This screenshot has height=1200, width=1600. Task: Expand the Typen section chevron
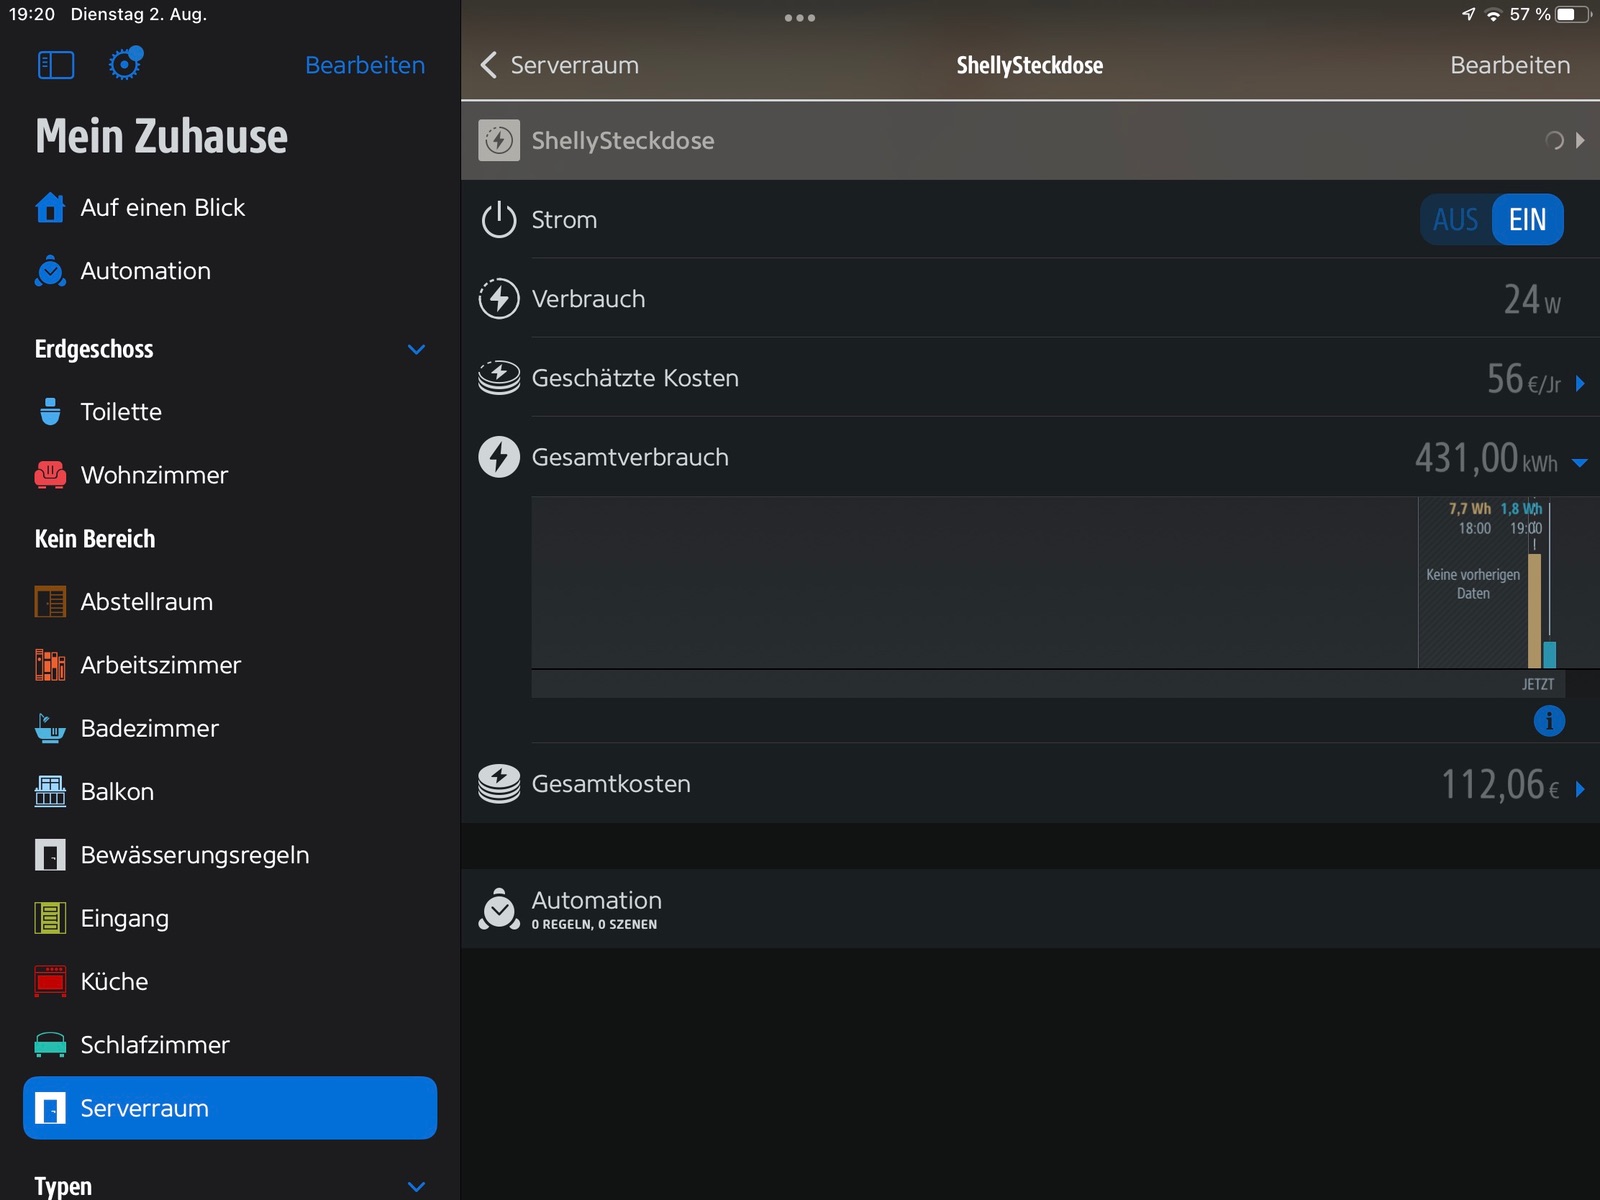click(417, 1186)
